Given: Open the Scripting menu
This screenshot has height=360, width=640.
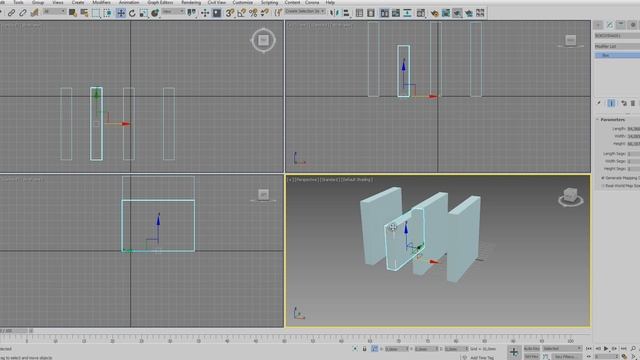Looking at the screenshot, I should [269, 2].
